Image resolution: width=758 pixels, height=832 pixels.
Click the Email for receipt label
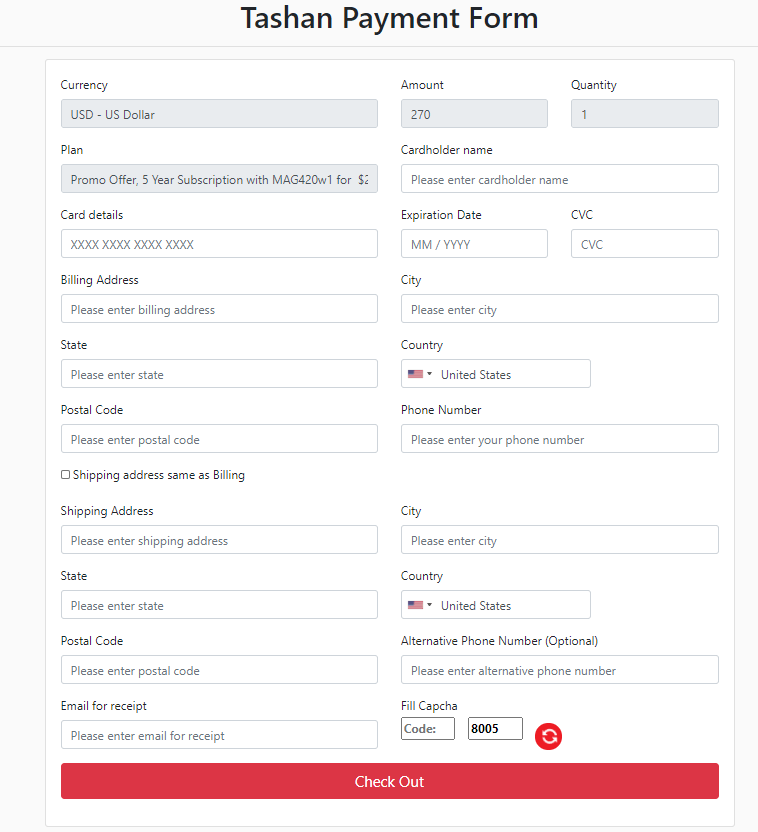pos(103,706)
